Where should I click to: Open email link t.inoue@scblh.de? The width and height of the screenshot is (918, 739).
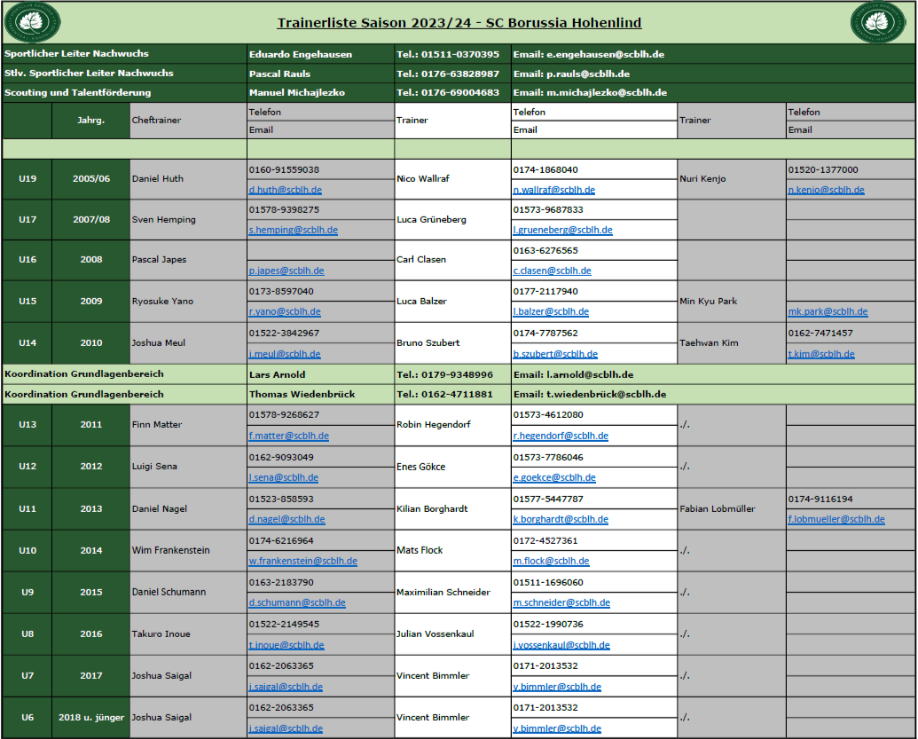click(286, 645)
